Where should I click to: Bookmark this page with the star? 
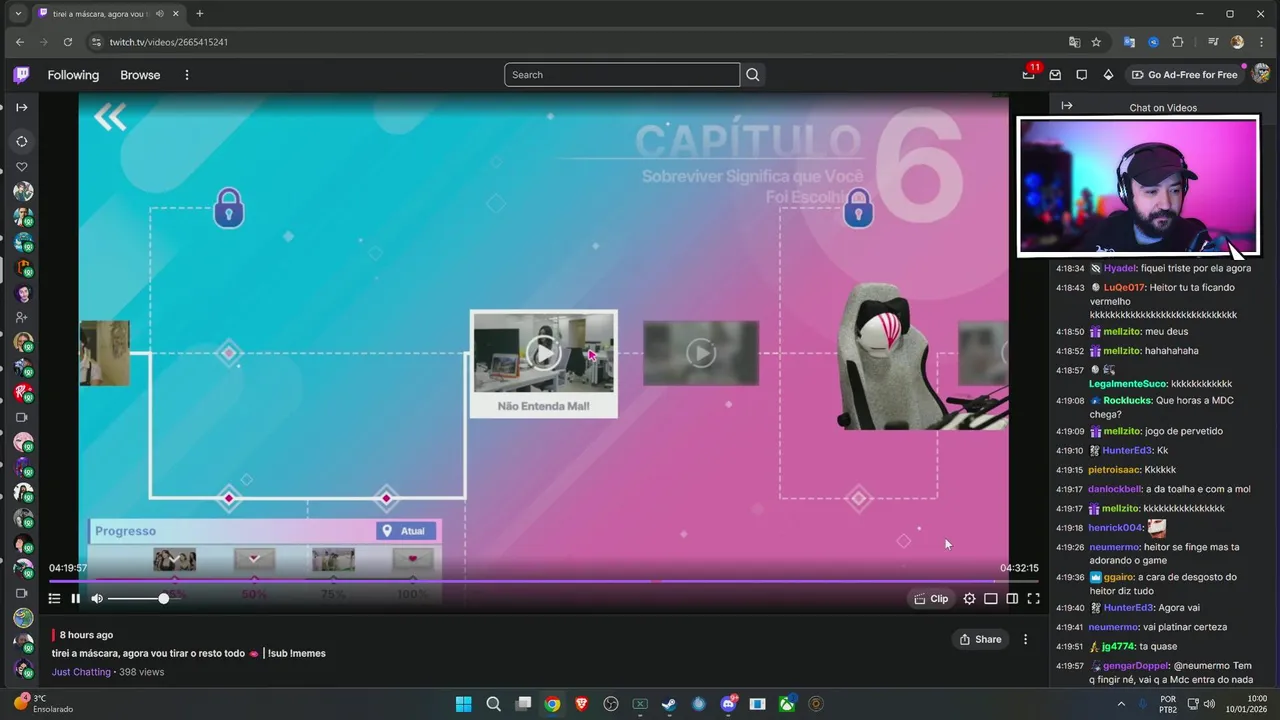[1096, 42]
